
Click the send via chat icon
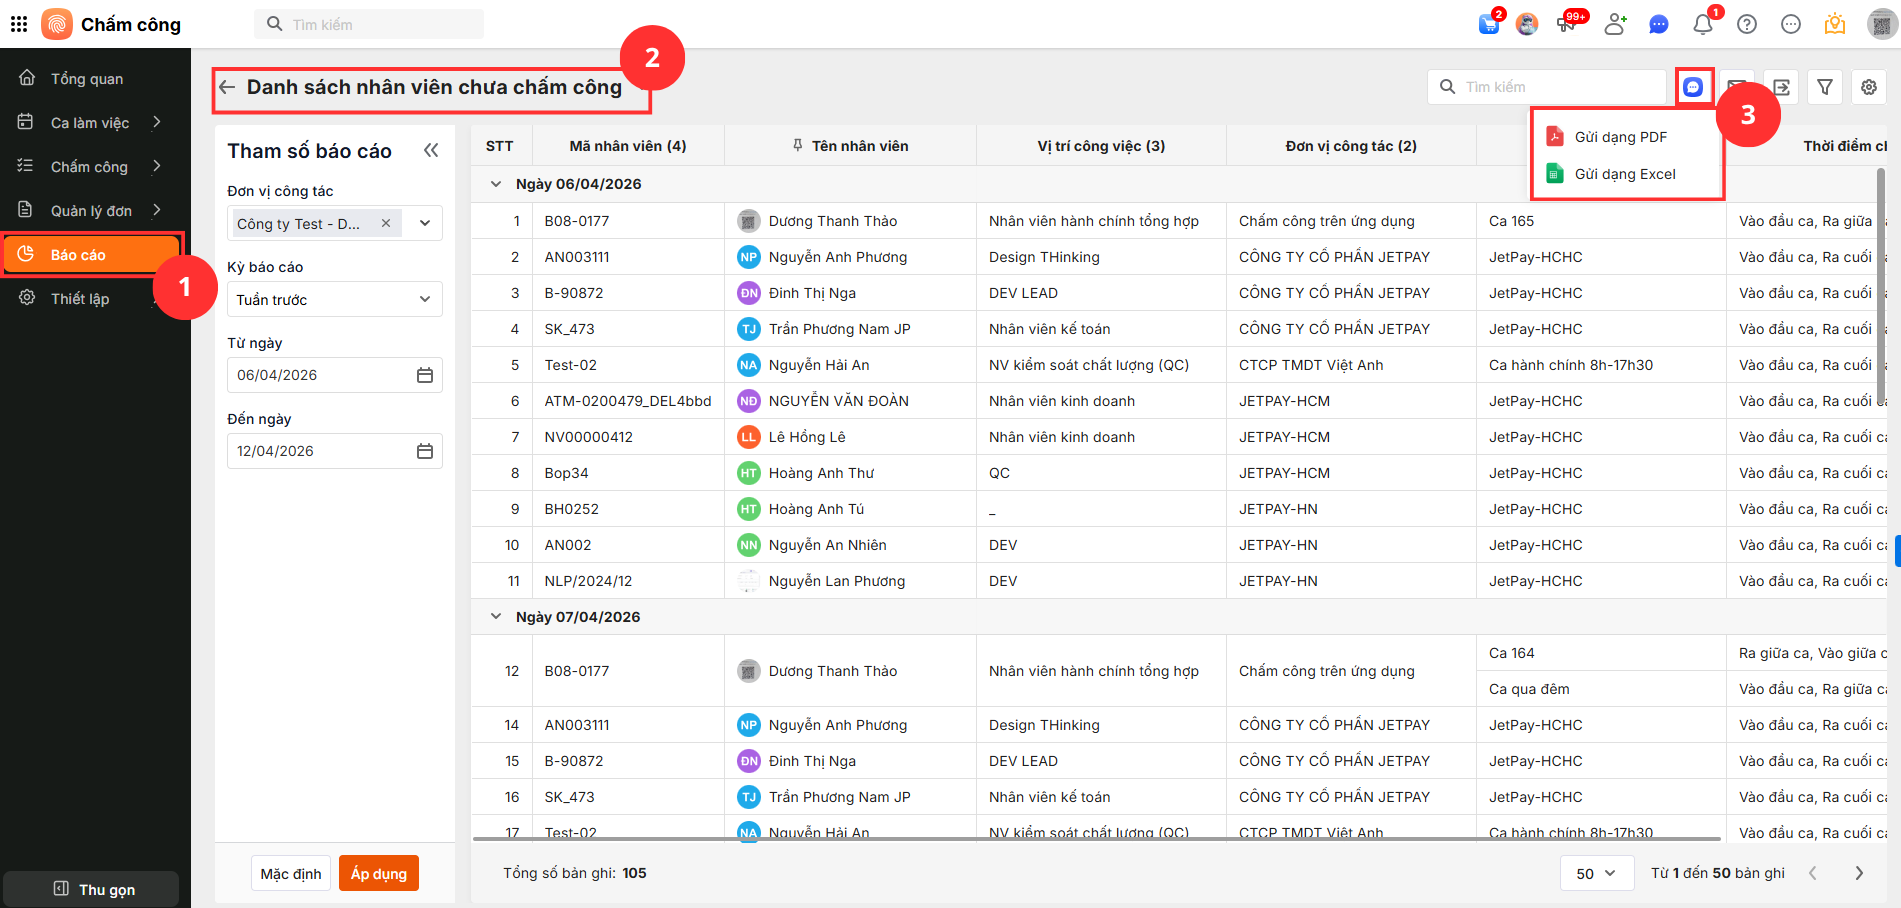1693,87
